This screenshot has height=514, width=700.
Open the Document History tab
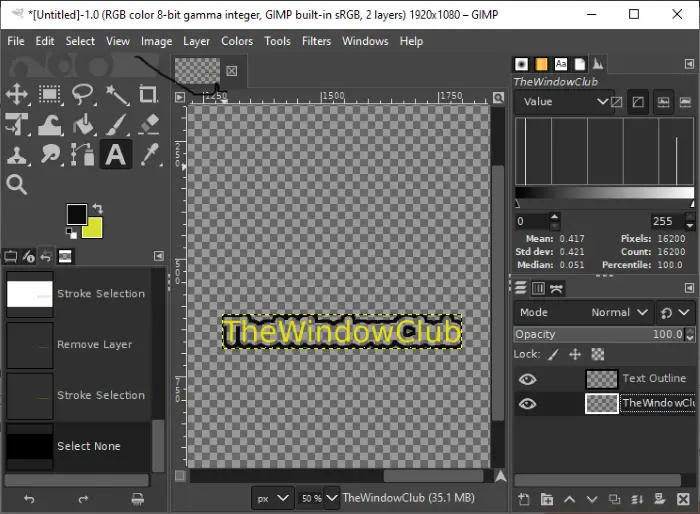point(579,64)
